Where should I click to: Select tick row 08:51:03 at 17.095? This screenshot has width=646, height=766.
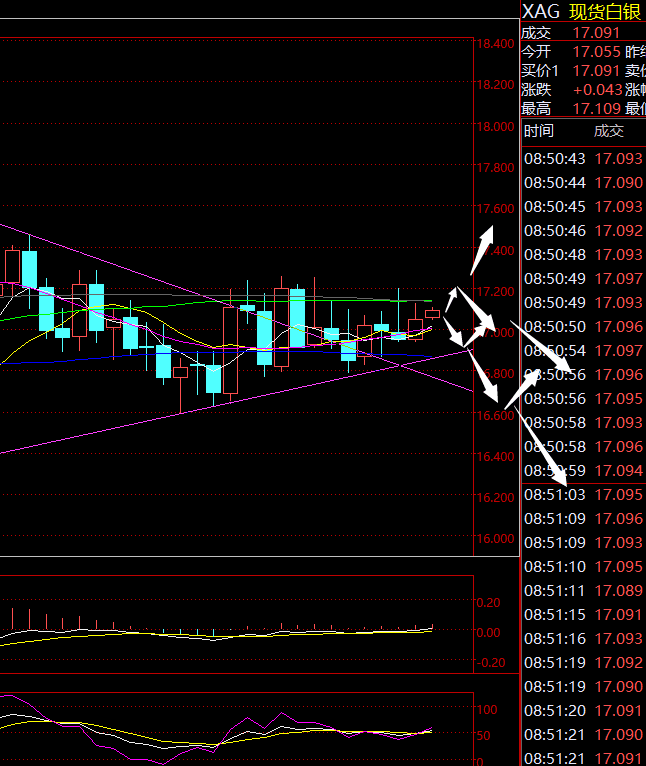click(583, 494)
